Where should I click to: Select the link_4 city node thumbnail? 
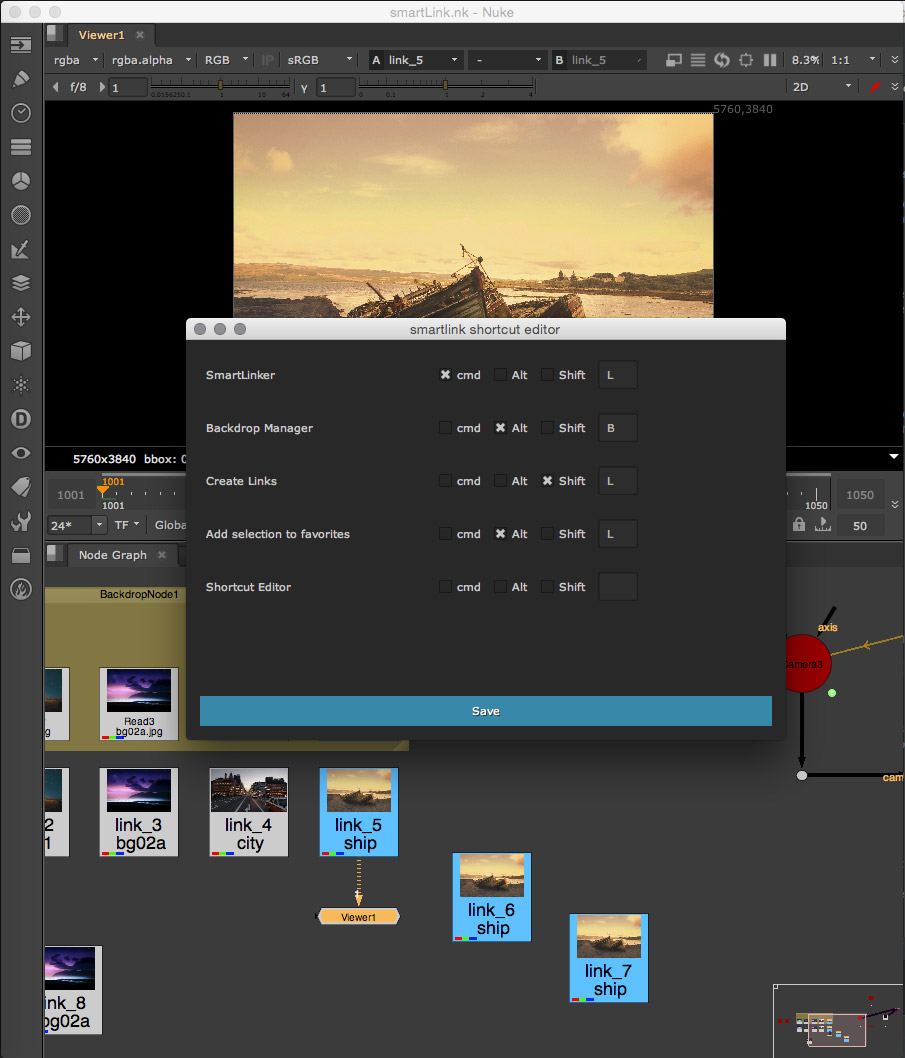249,790
